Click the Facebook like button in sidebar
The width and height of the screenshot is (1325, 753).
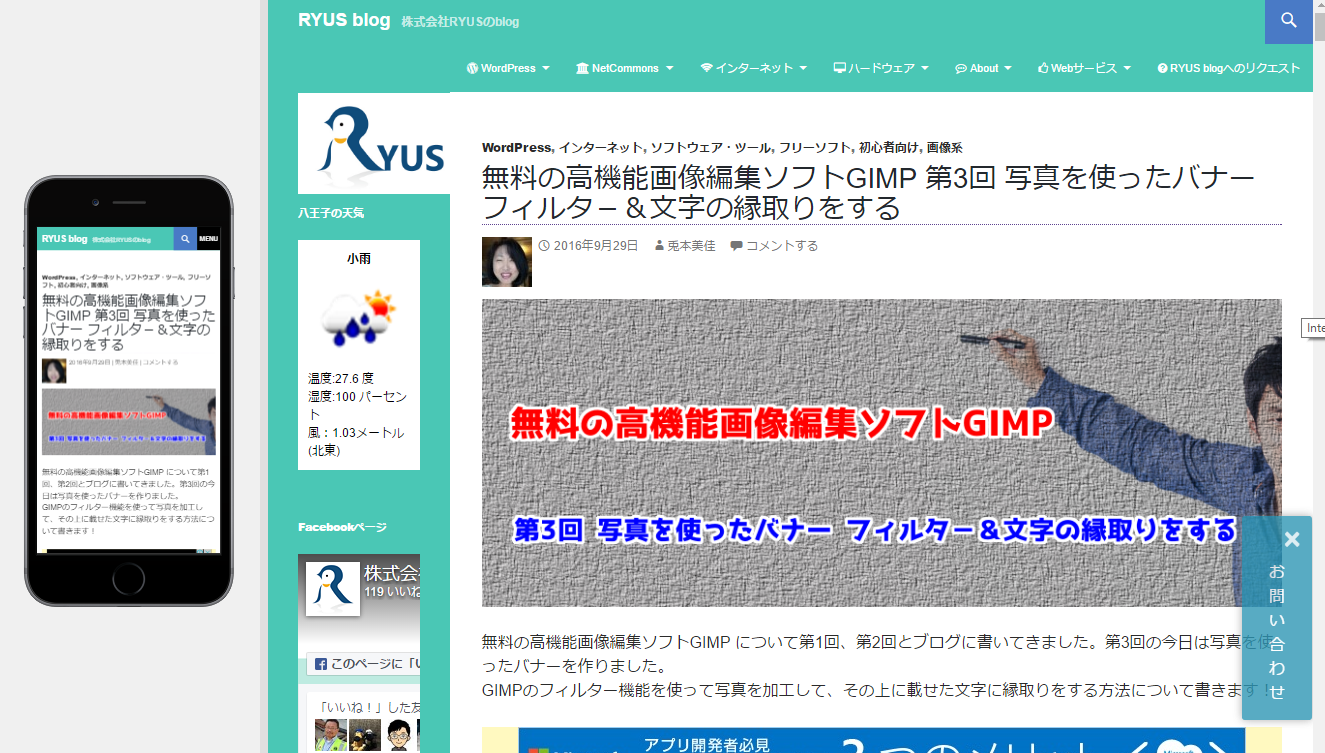click(x=365, y=663)
